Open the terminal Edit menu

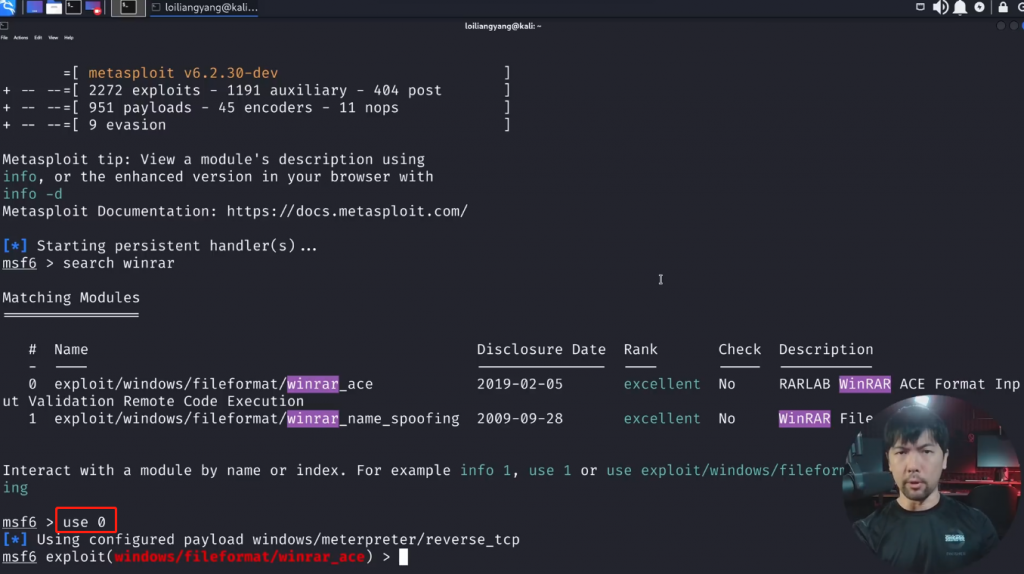pyautogui.click(x=38, y=37)
